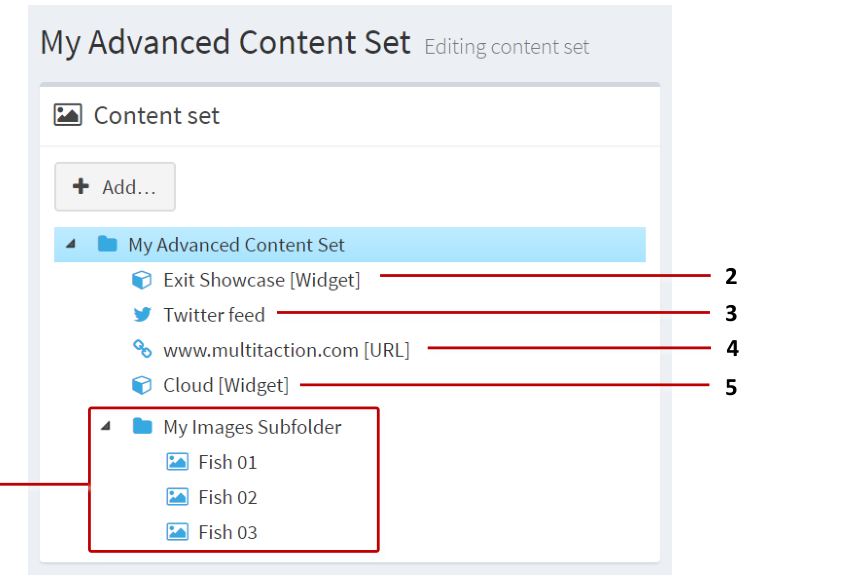Select the Cloud [Widget] entry

click(225, 384)
